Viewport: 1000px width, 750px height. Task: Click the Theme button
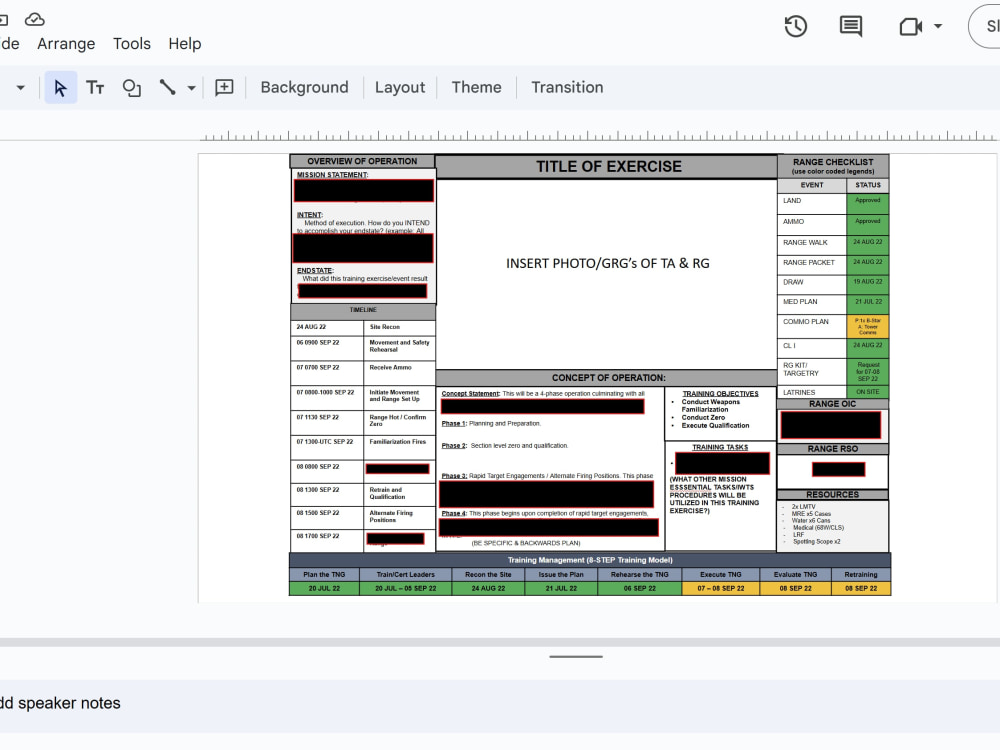pyautogui.click(x=476, y=87)
